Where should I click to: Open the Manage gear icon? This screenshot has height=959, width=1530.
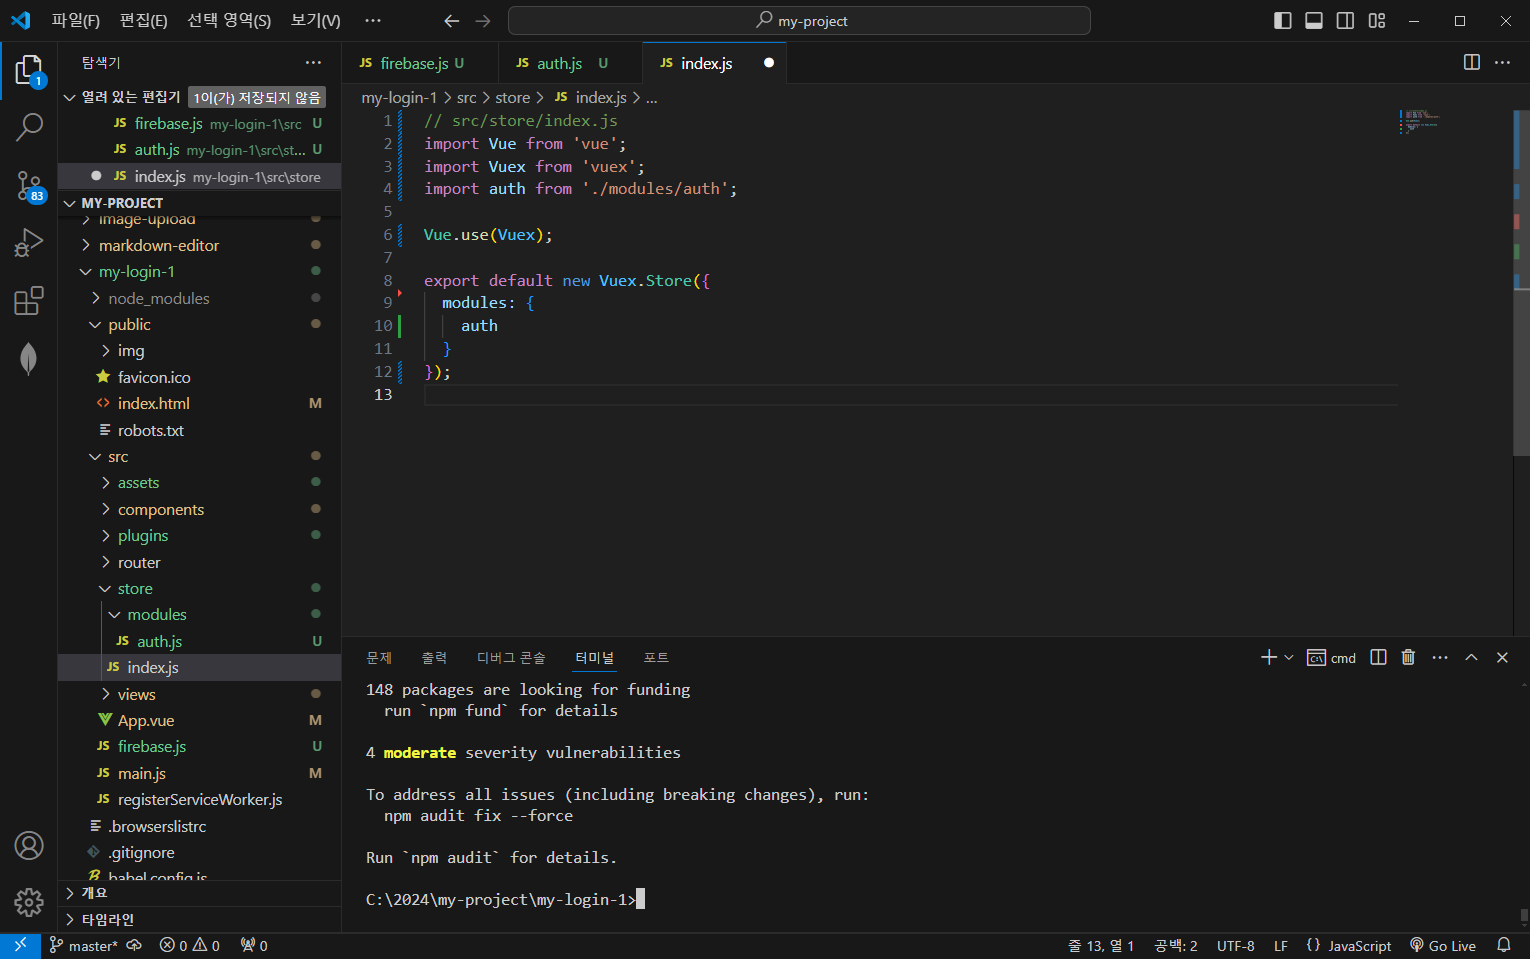pyautogui.click(x=29, y=902)
